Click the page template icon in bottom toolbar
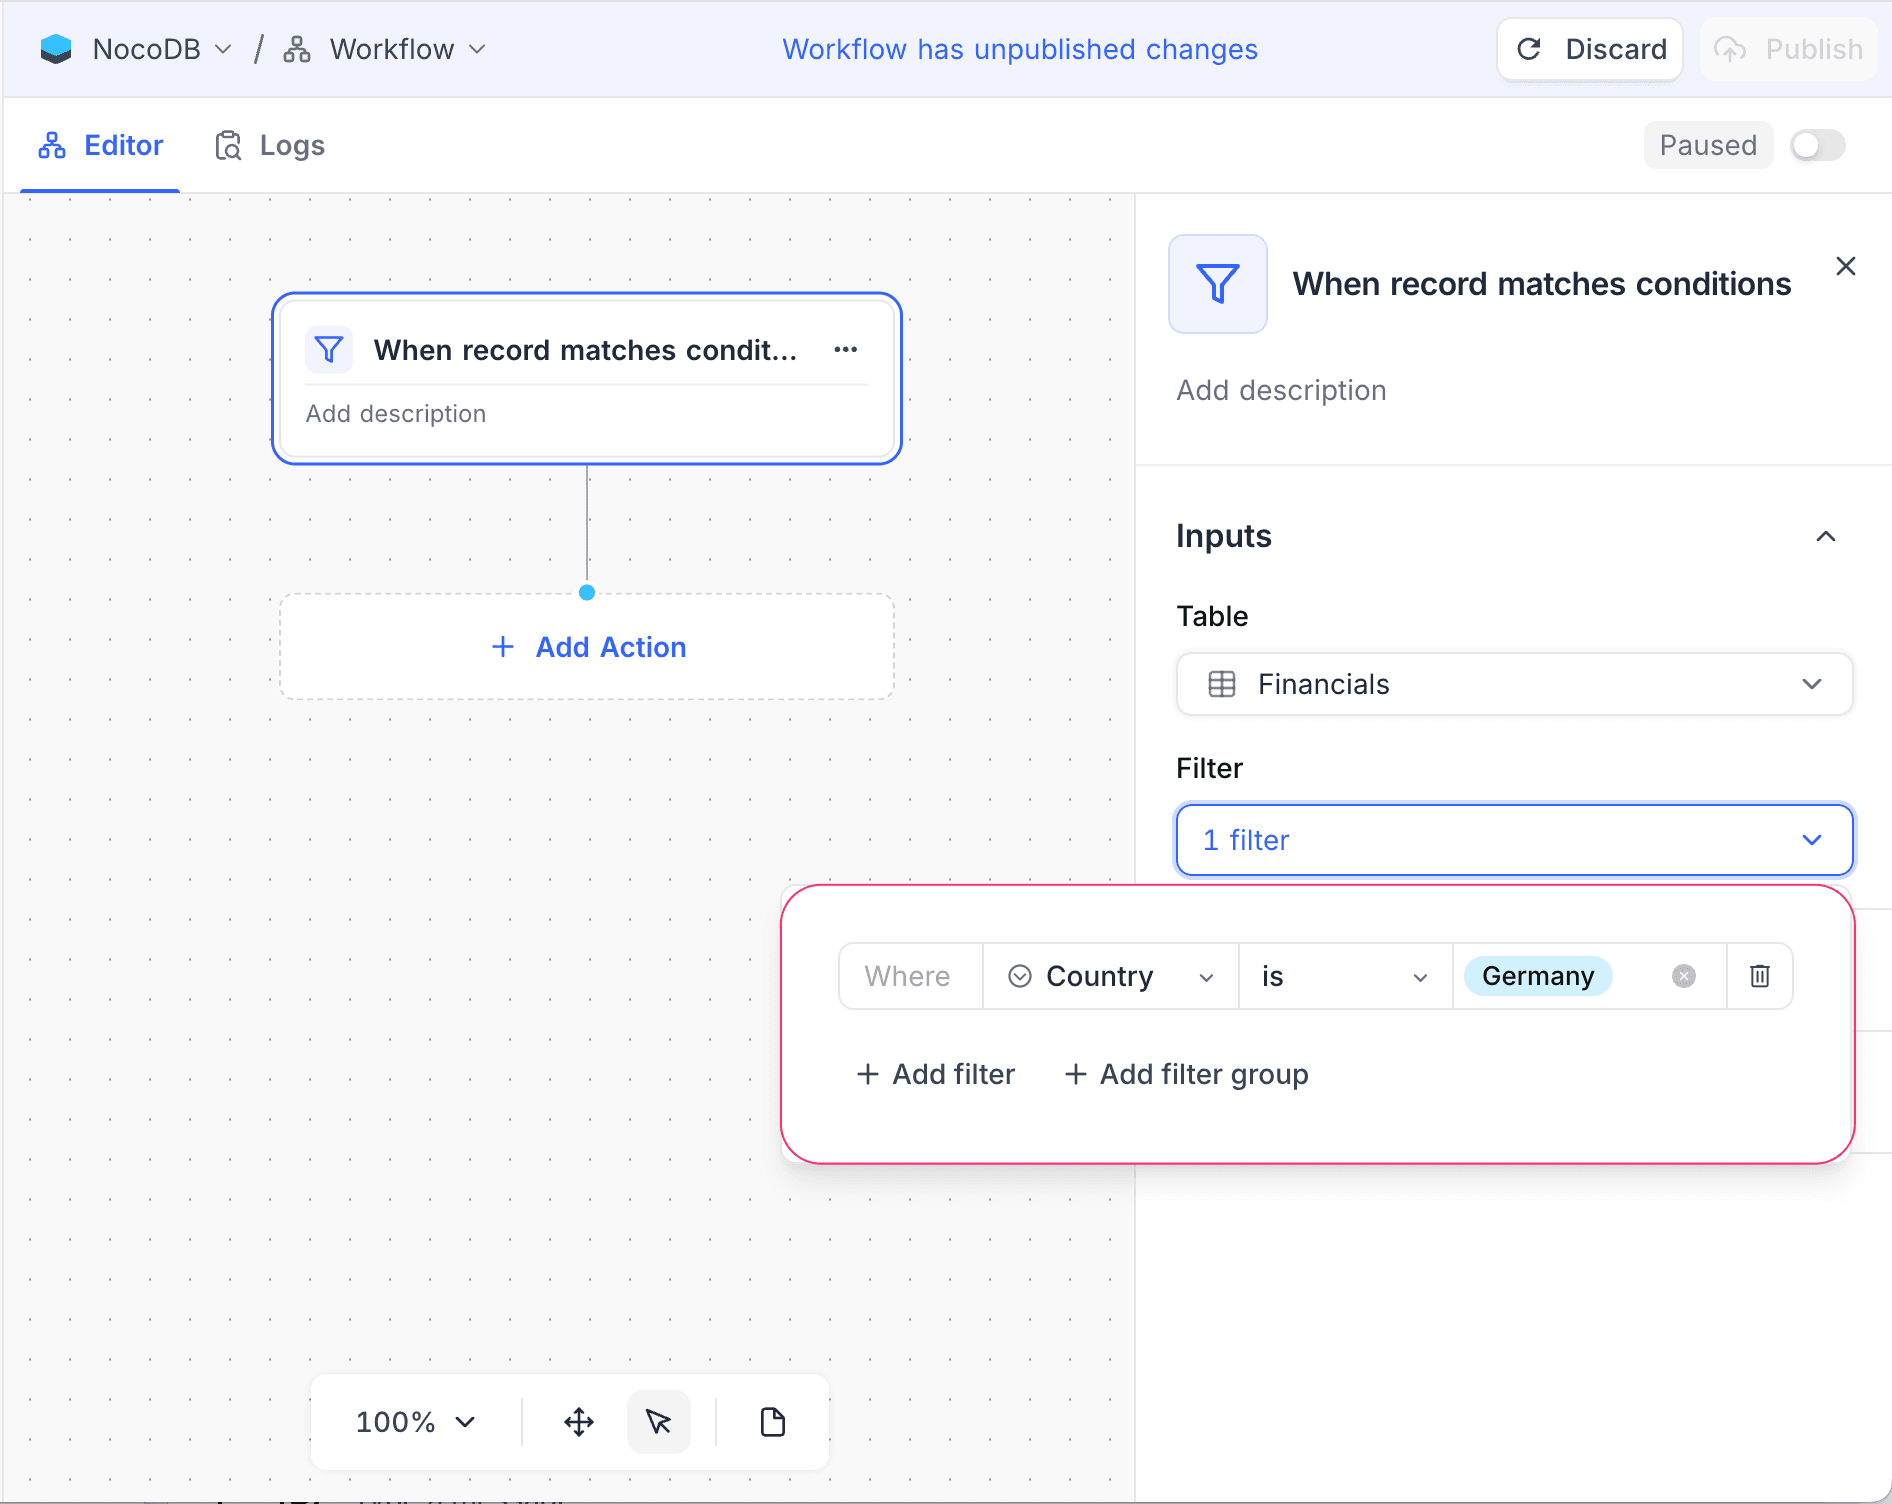Viewport: 1892px width, 1504px height. (x=771, y=1422)
